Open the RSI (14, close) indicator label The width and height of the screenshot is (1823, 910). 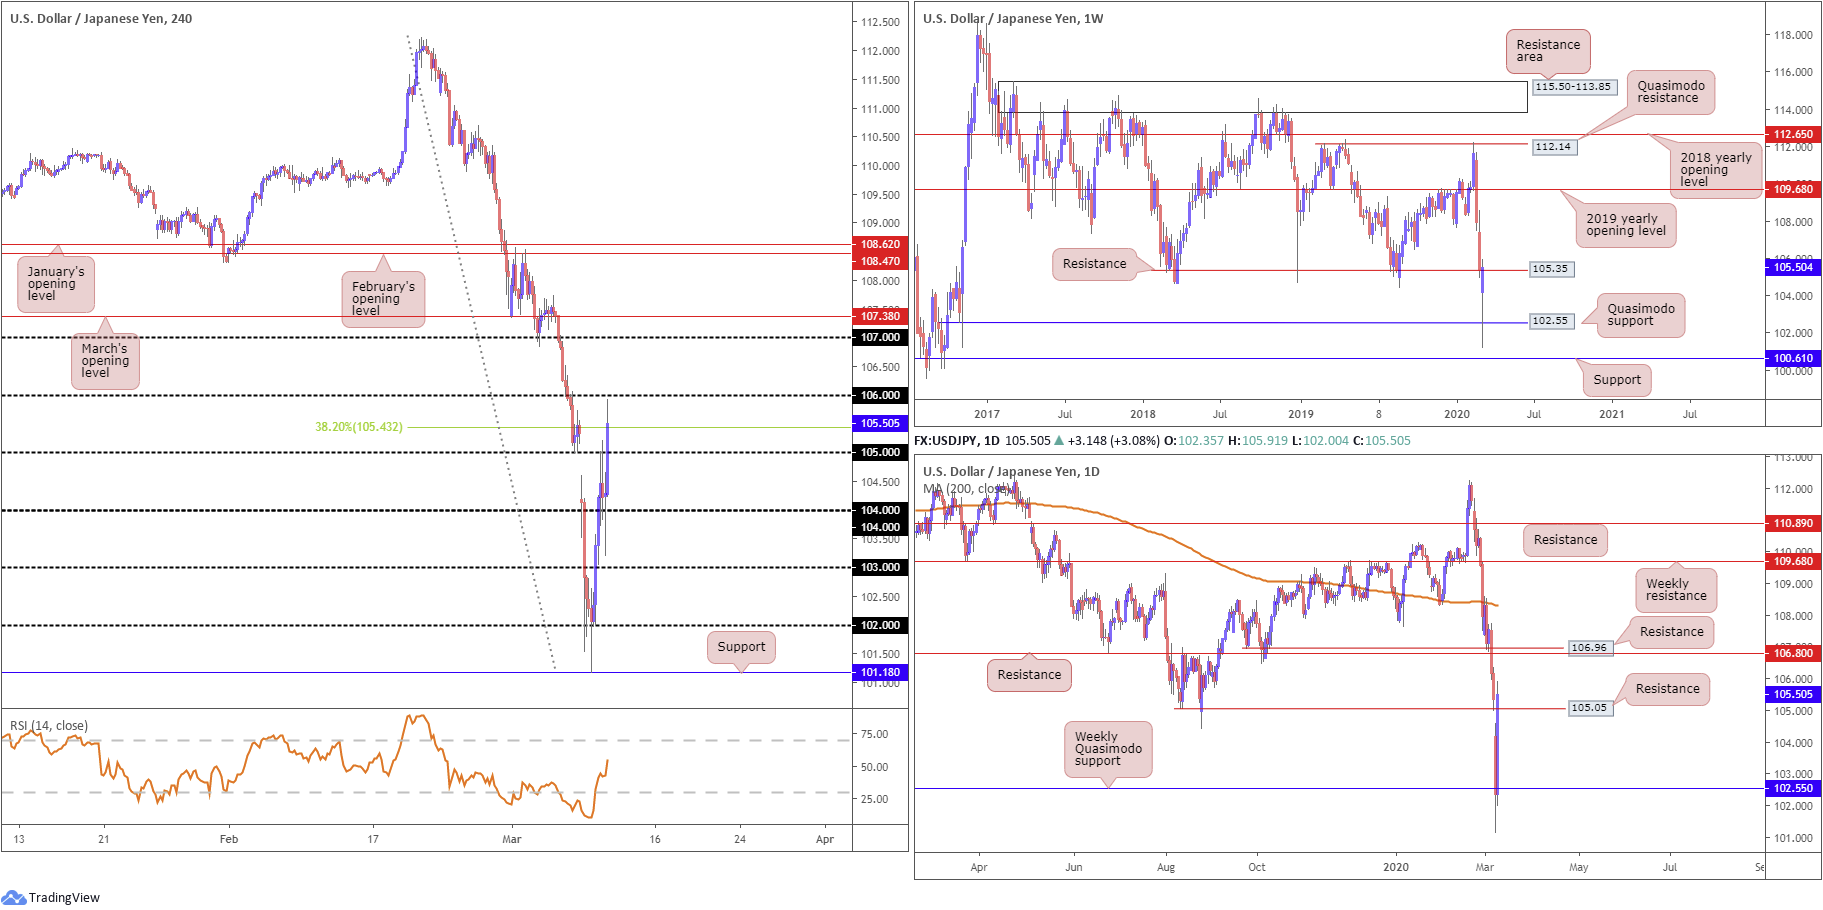(x=49, y=726)
